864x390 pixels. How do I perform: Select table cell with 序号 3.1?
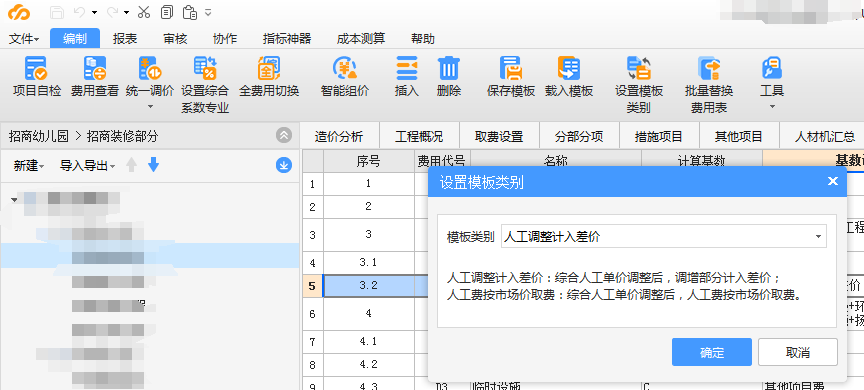[x=369, y=262]
